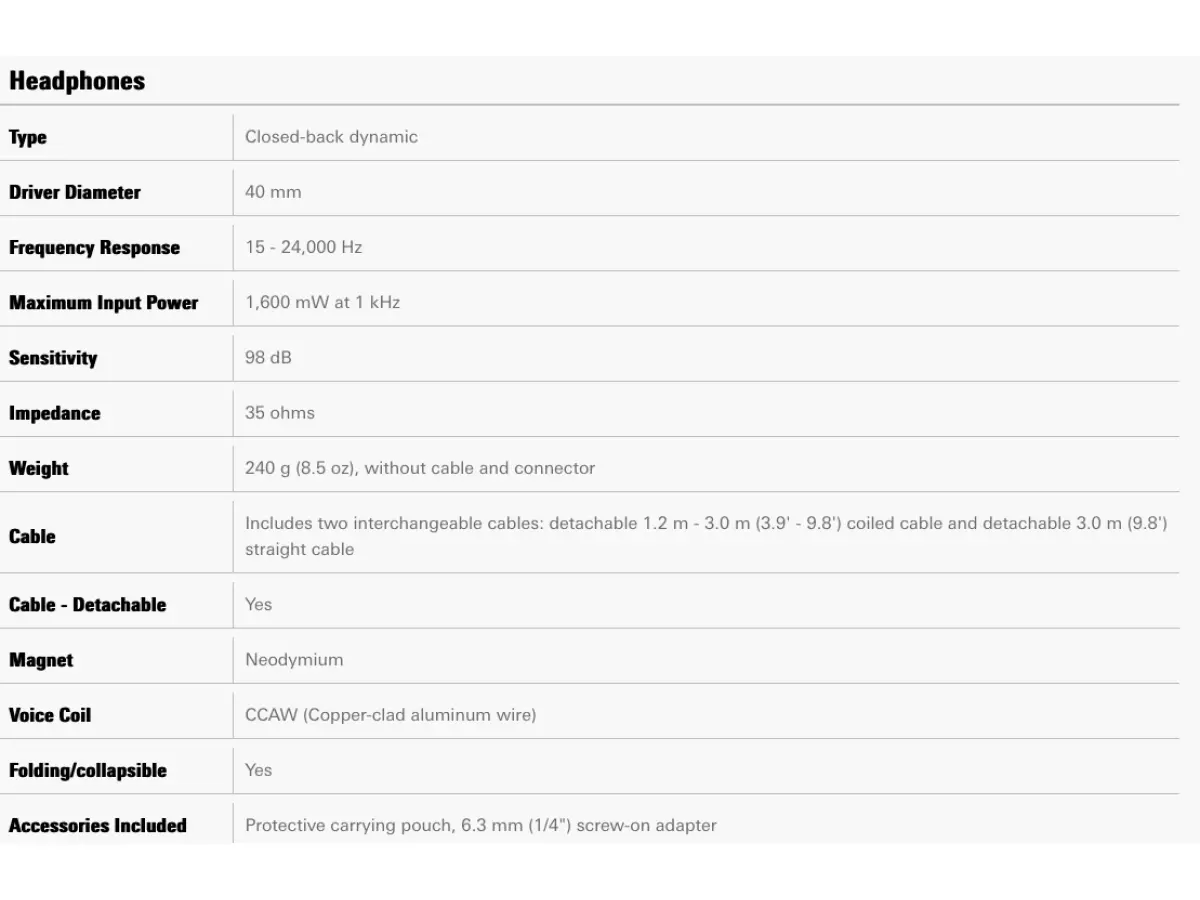Select the Sensitivity label
This screenshot has width=1200, height=900.
[x=53, y=358]
